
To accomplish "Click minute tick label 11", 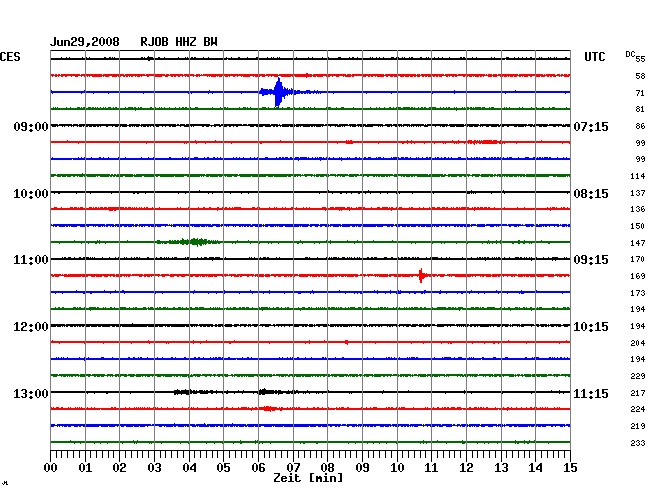I will (431, 467).
